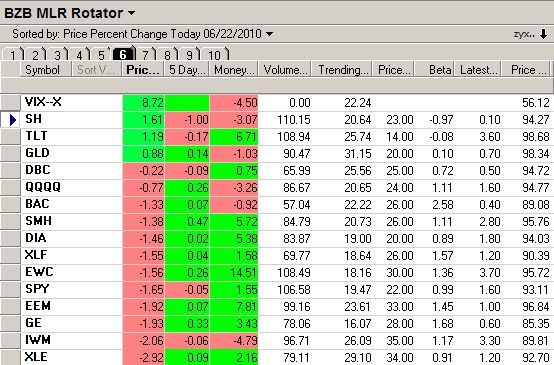Image resolution: width=554 pixels, height=365 pixels.
Task: Open the BZB MLR Rotator dropdown
Action: [131, 13]
